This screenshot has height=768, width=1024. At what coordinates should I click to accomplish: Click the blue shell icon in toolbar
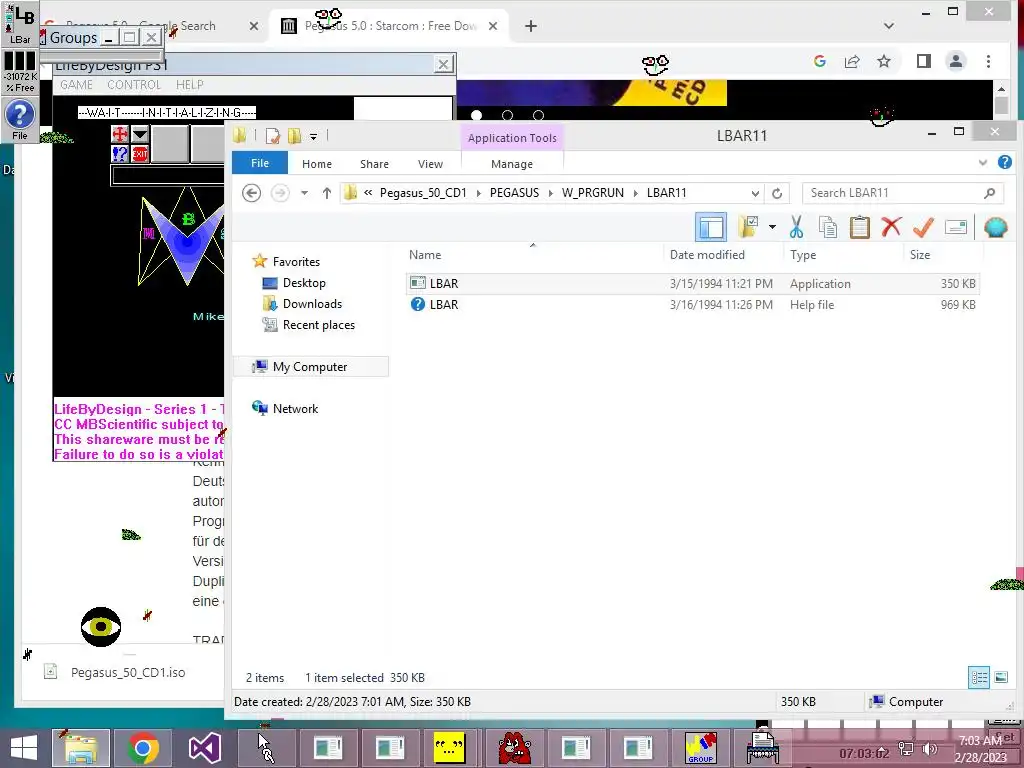995,227
